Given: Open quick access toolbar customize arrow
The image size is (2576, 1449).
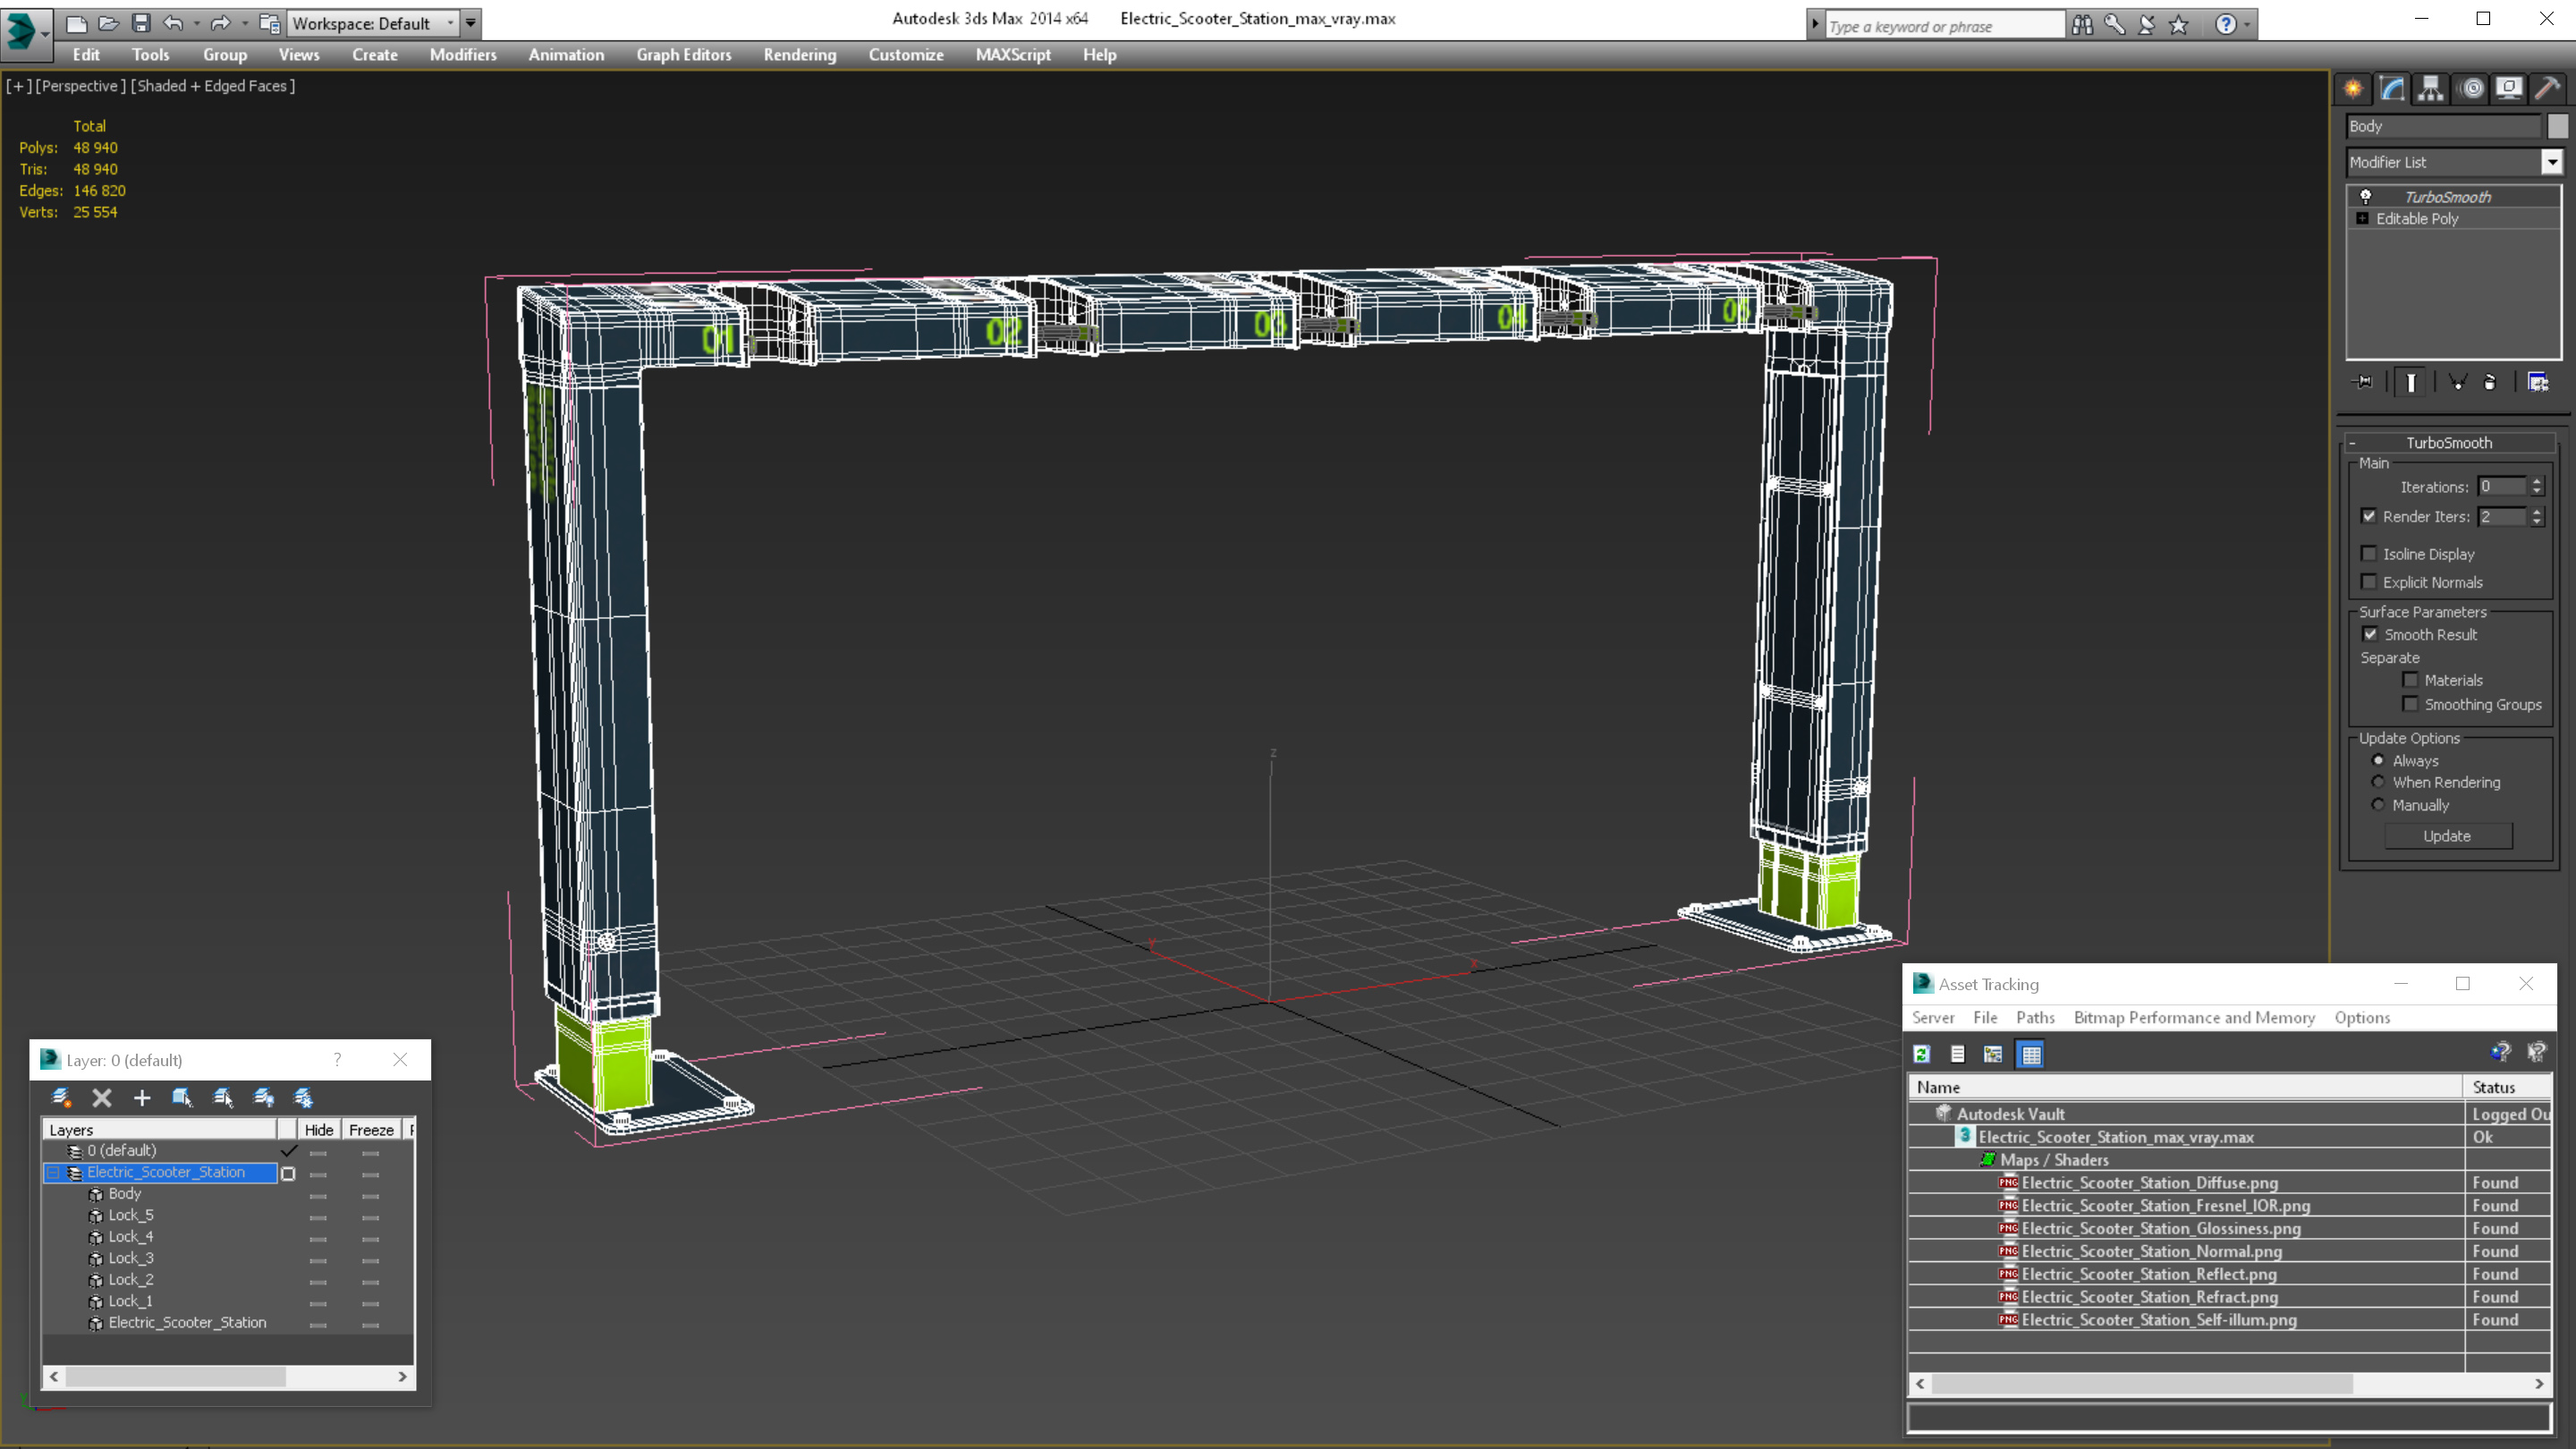Looking at the screenshot, I should point(471,23).
